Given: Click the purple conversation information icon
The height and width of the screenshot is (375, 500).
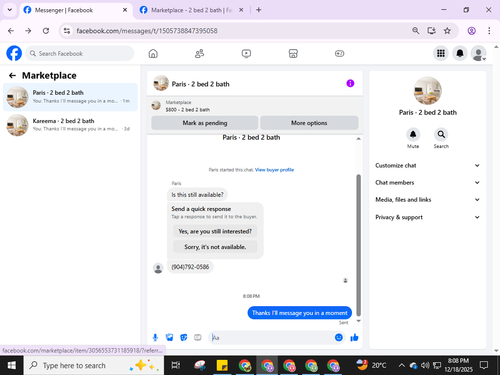Looking at the screenshot, I should tap(350, 83).
